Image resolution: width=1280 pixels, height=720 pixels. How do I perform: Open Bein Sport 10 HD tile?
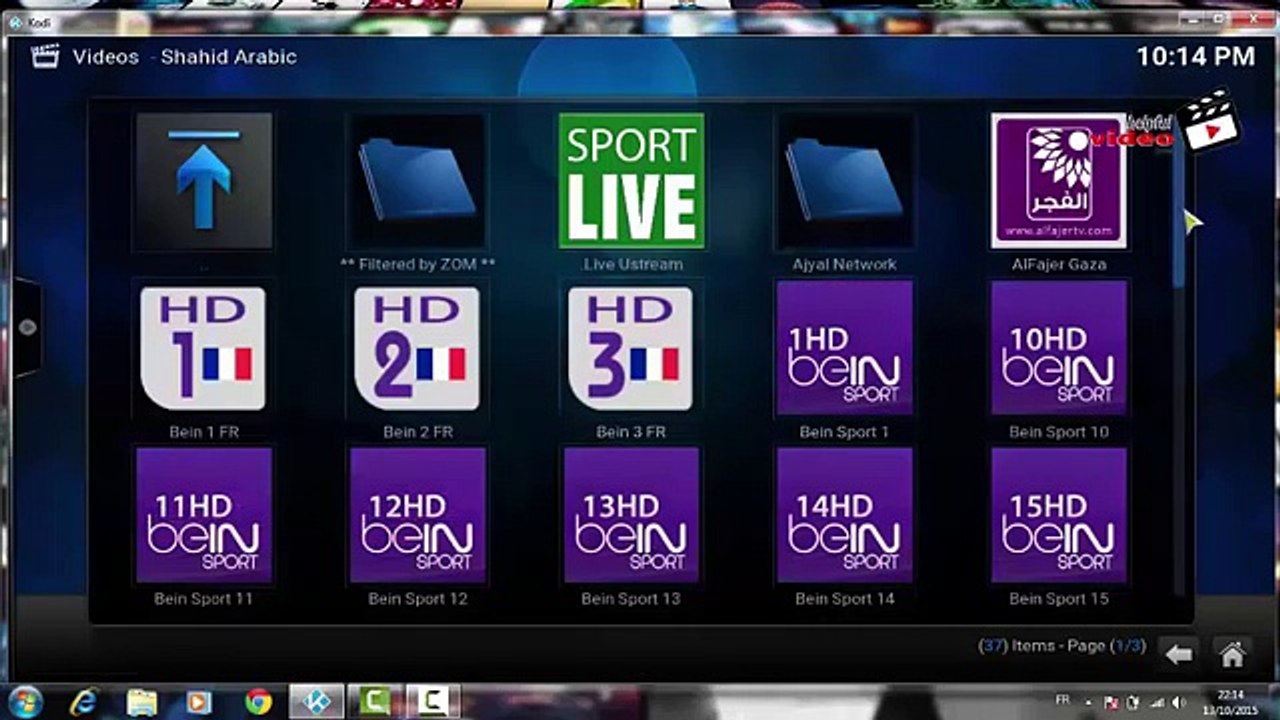tap(1059, 348)
